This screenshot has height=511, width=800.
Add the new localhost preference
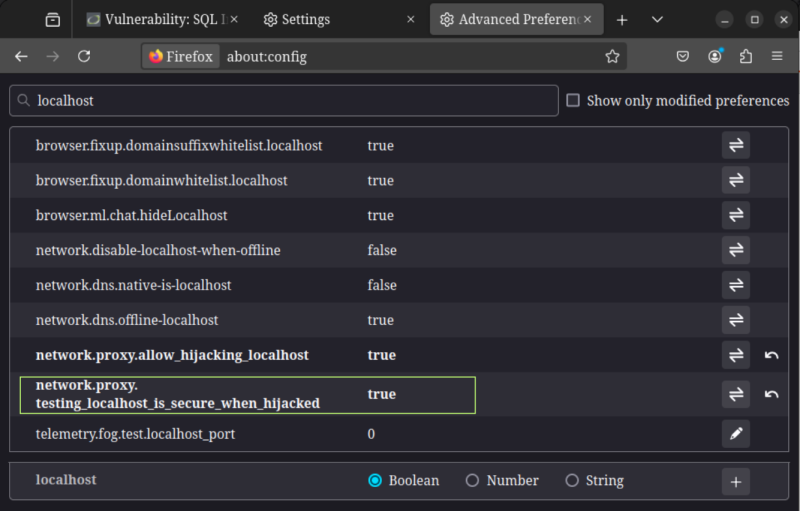click(x=736, y=481)
